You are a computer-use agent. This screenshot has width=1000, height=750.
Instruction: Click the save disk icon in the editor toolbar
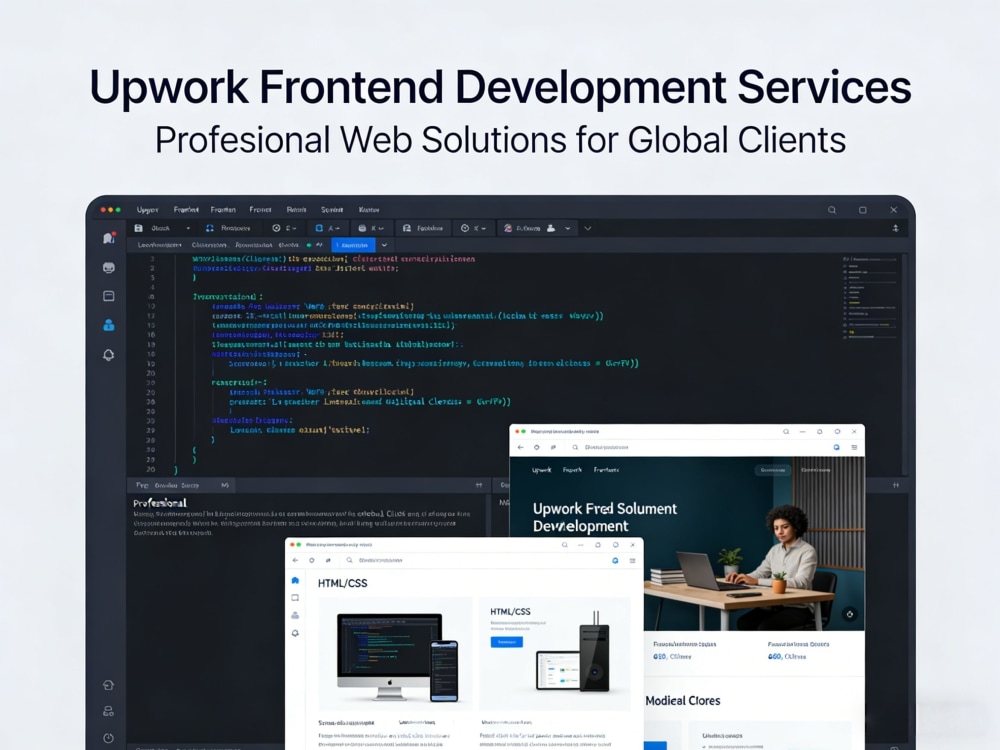[x=138, y=228]
